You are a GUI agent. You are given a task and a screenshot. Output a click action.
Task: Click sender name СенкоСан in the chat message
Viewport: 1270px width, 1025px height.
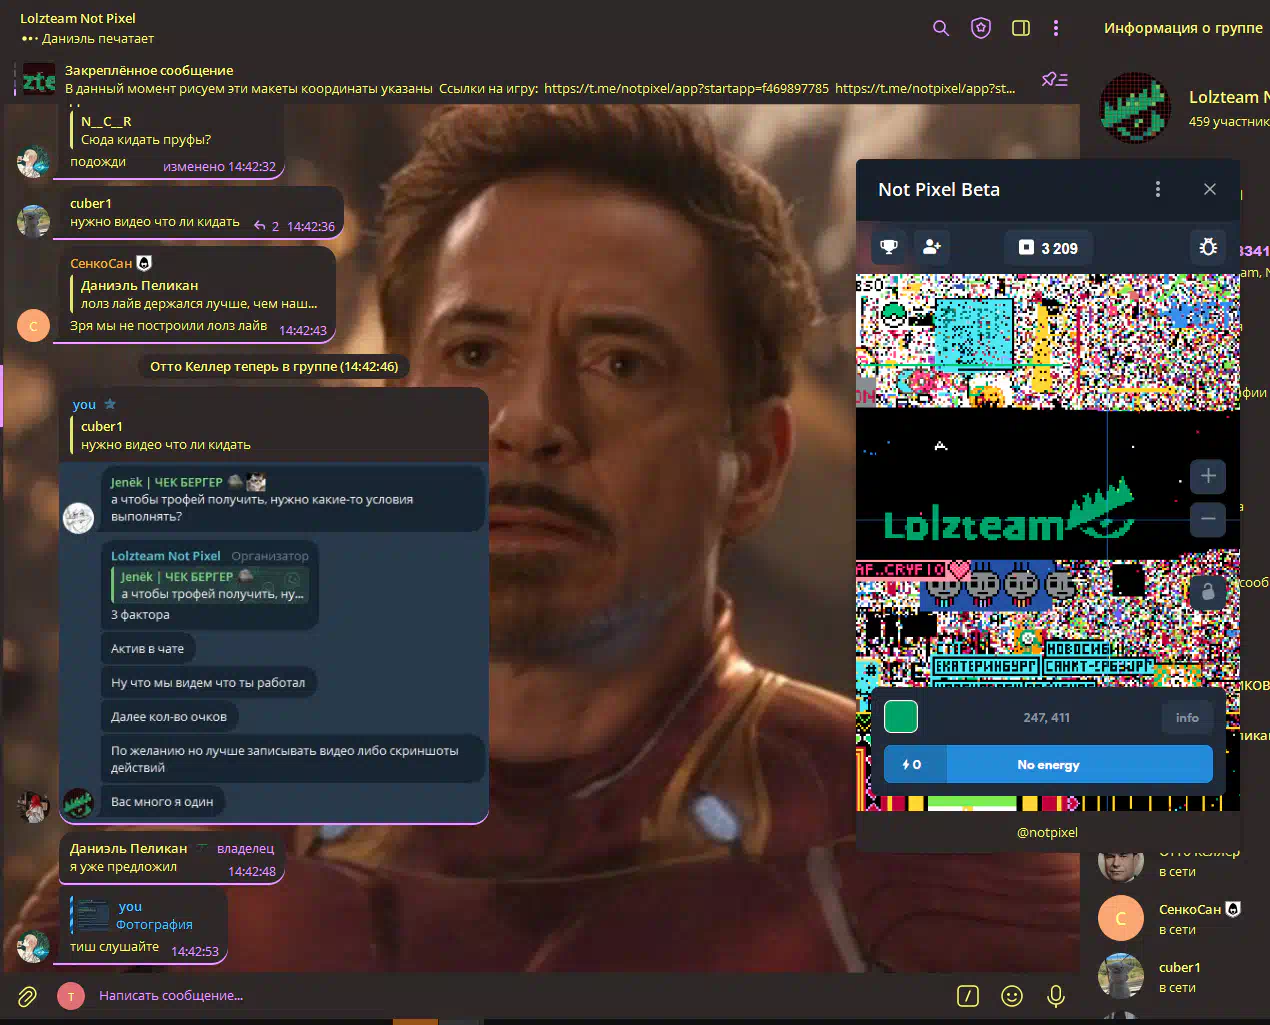(x=101, y=263)
